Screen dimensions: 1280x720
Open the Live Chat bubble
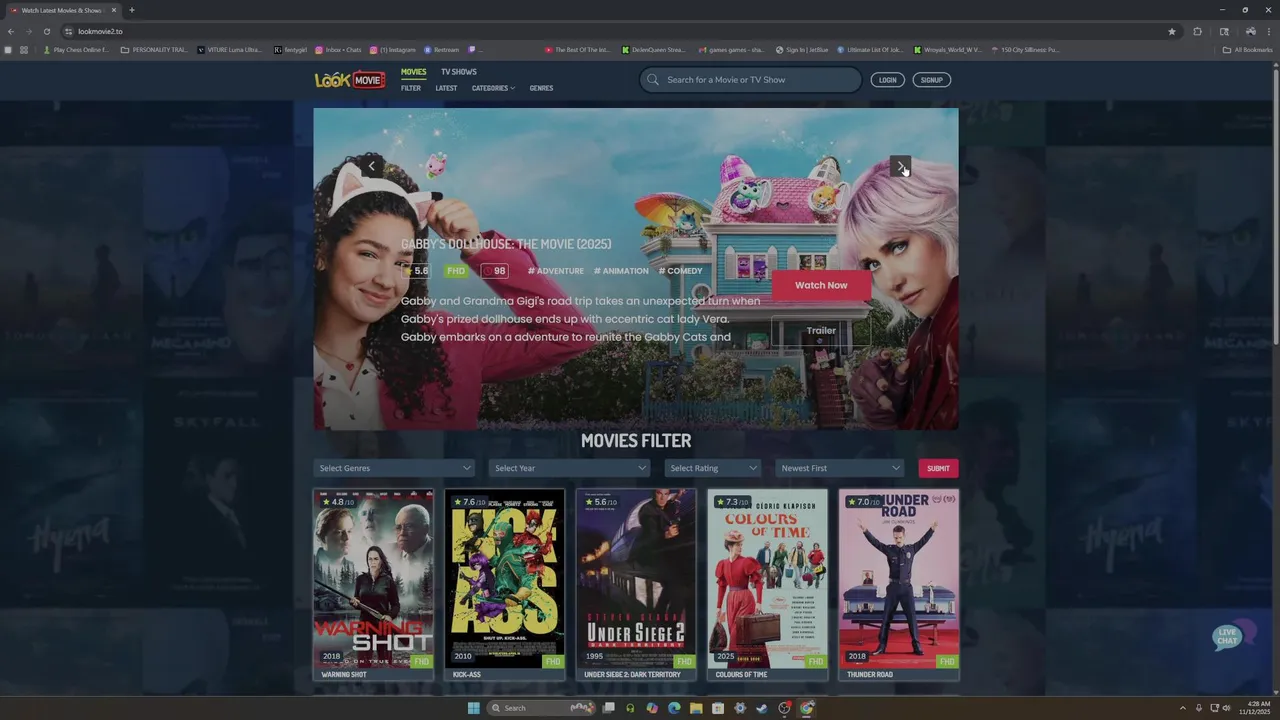coord(1232,635)
